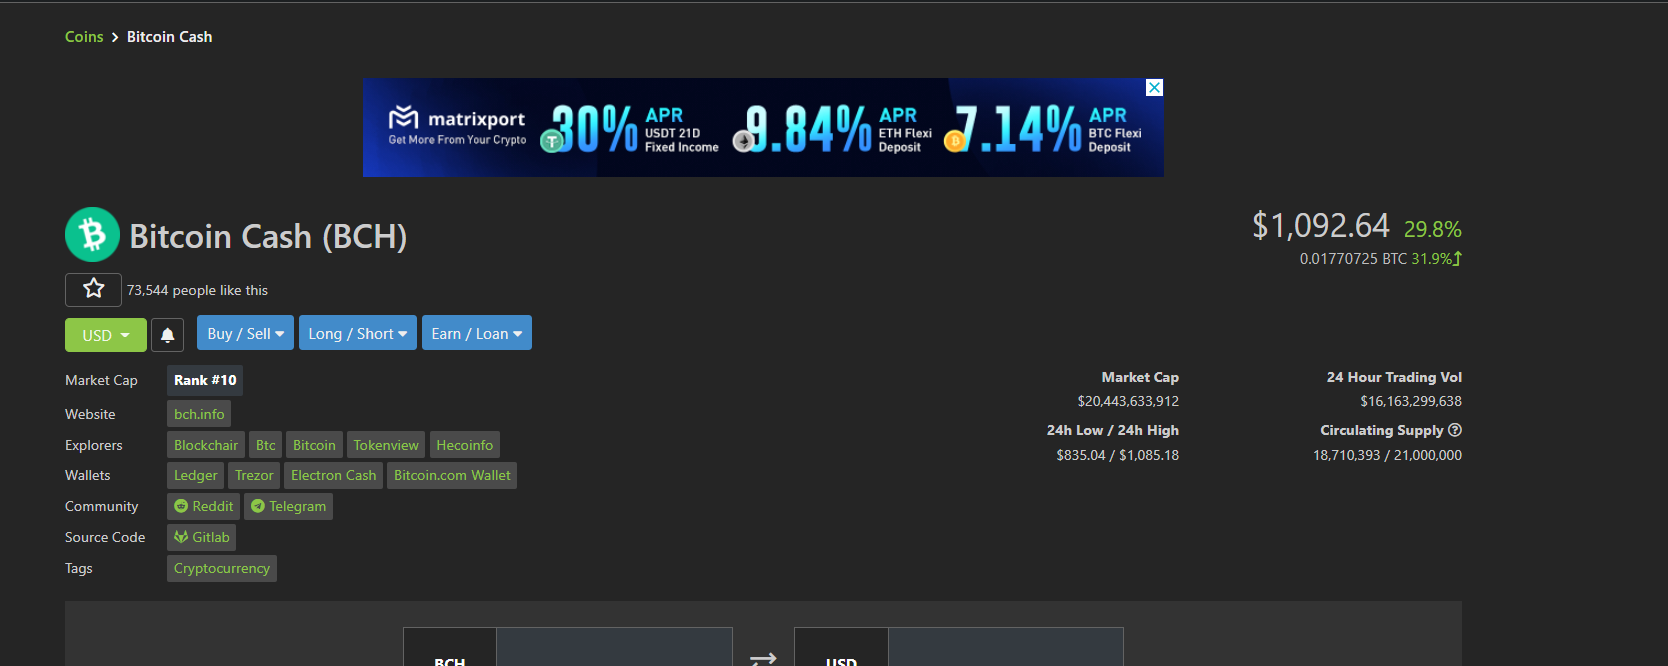Open the Telegram community link
The image size is (1668, 666).
point(288,506)
